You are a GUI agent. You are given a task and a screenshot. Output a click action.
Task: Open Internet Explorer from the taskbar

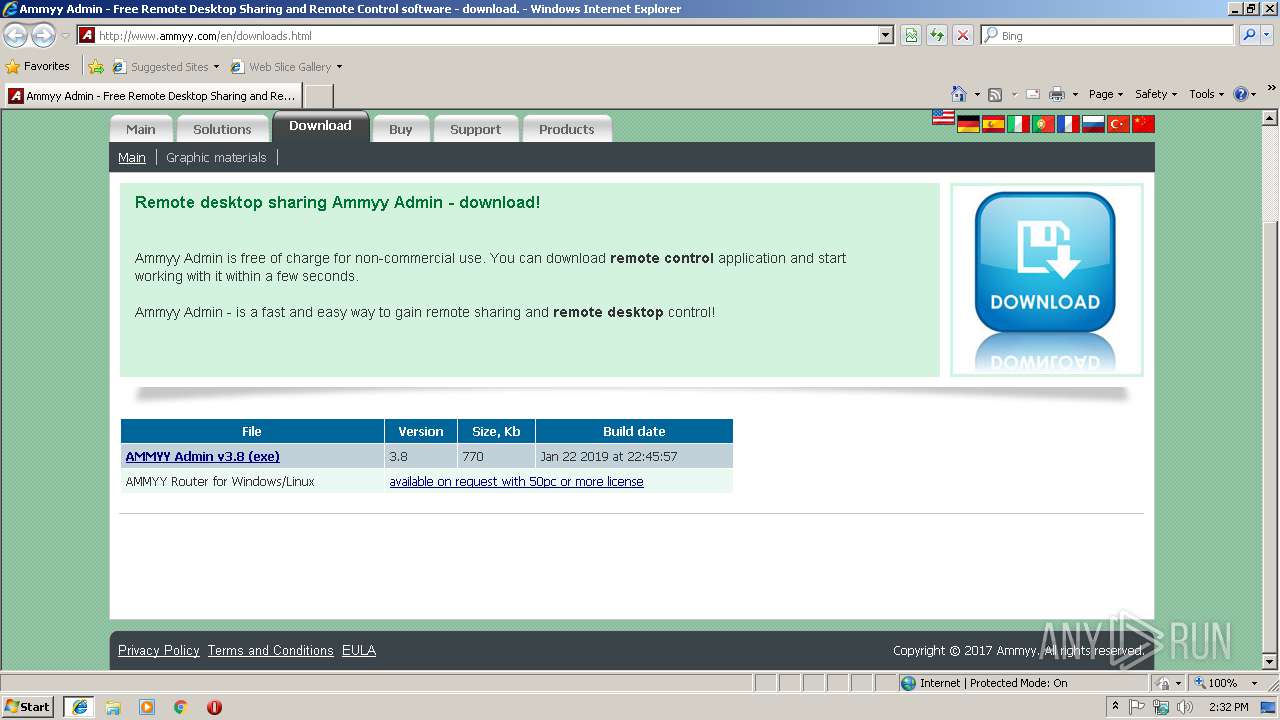[x=79, y=707]
